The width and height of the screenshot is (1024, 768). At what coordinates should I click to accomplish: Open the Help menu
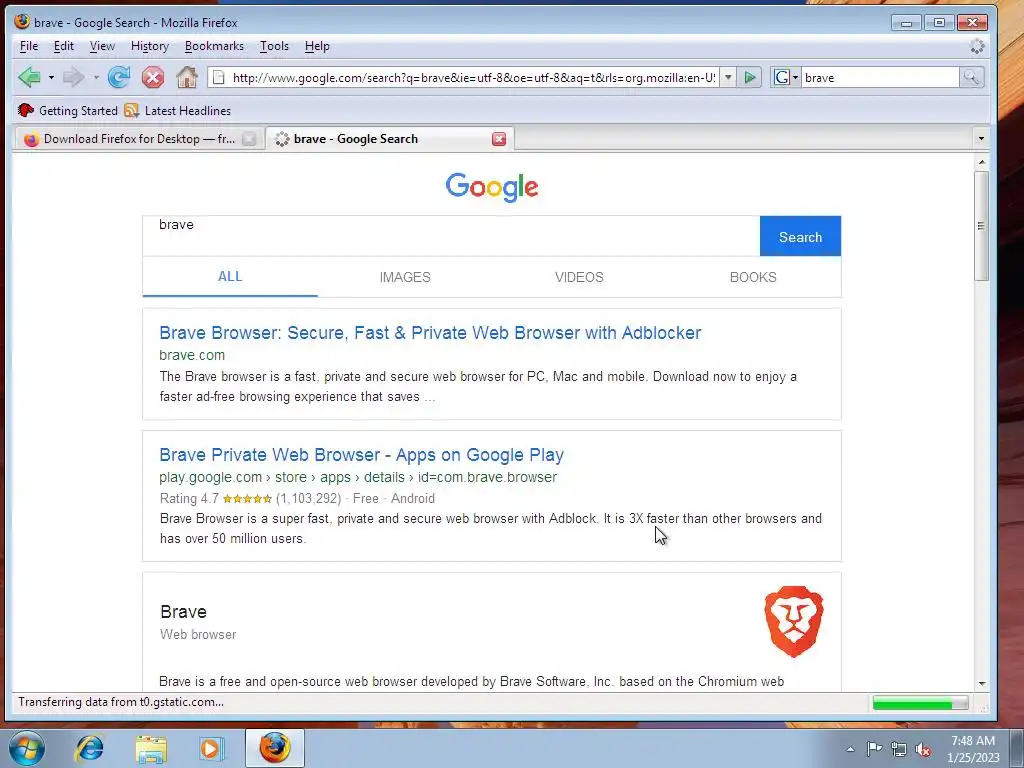tap(317, 46)
